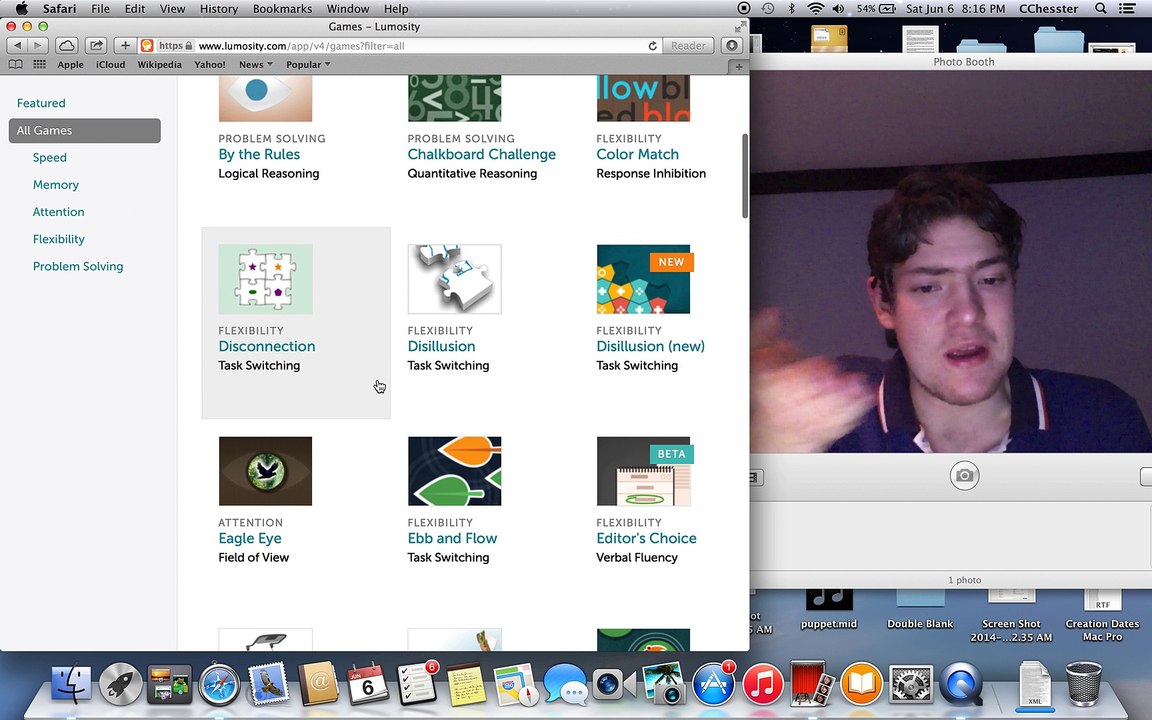
Task: Show Top Sites grid icon
Action: 40,65
